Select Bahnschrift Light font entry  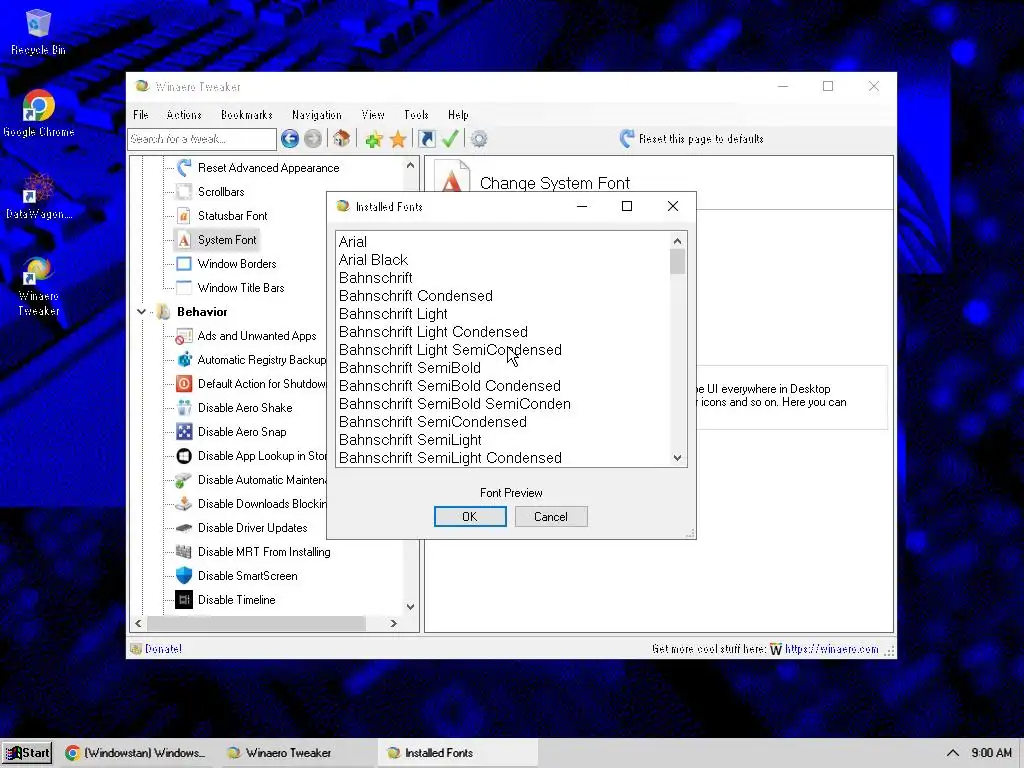pos(393,314)
